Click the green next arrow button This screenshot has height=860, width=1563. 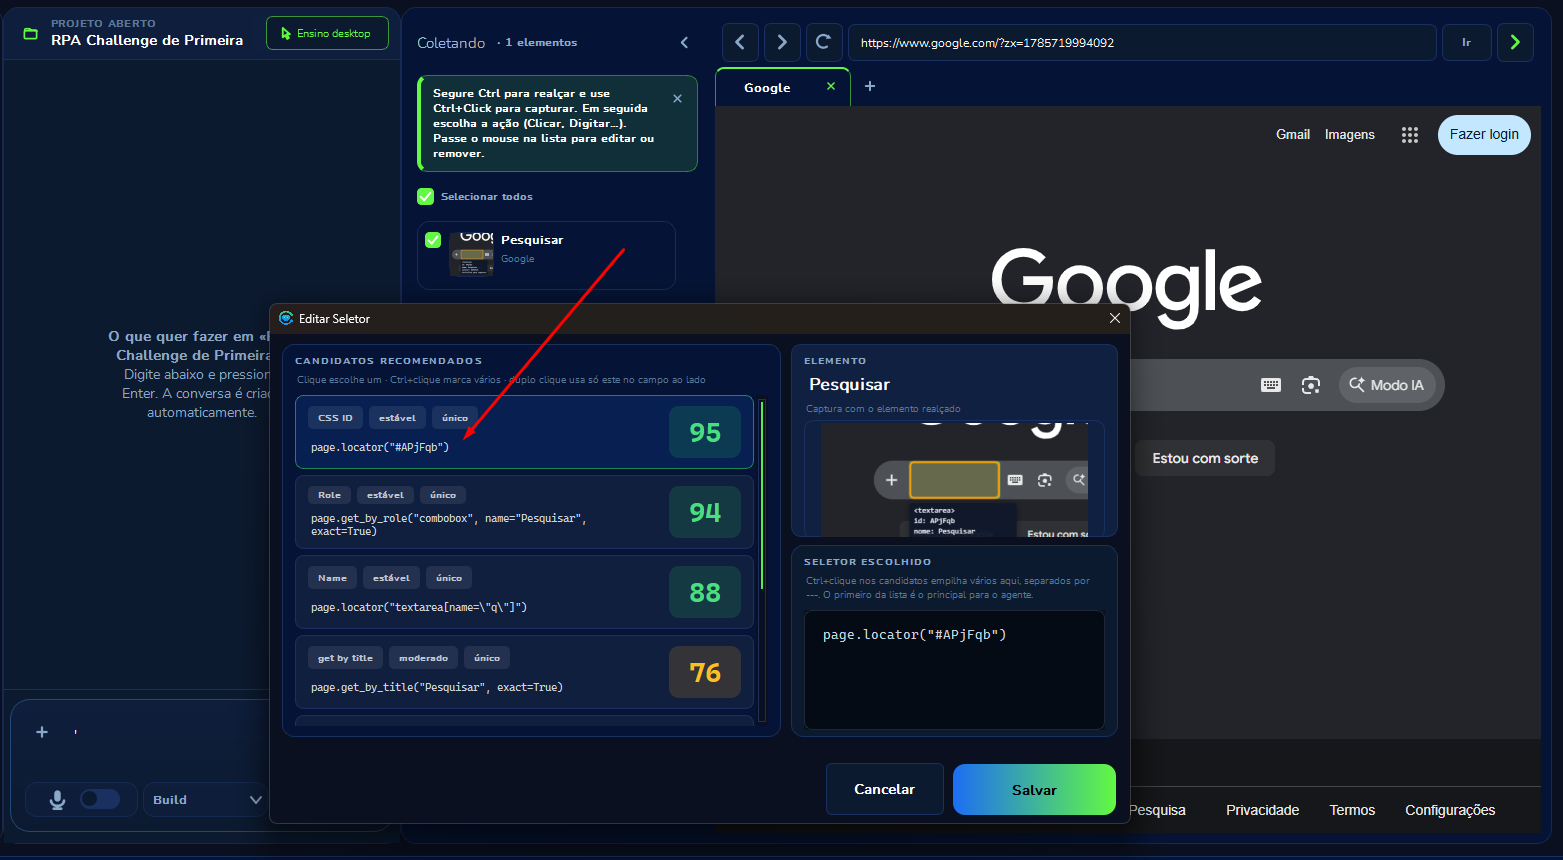tap(1515, 42)
